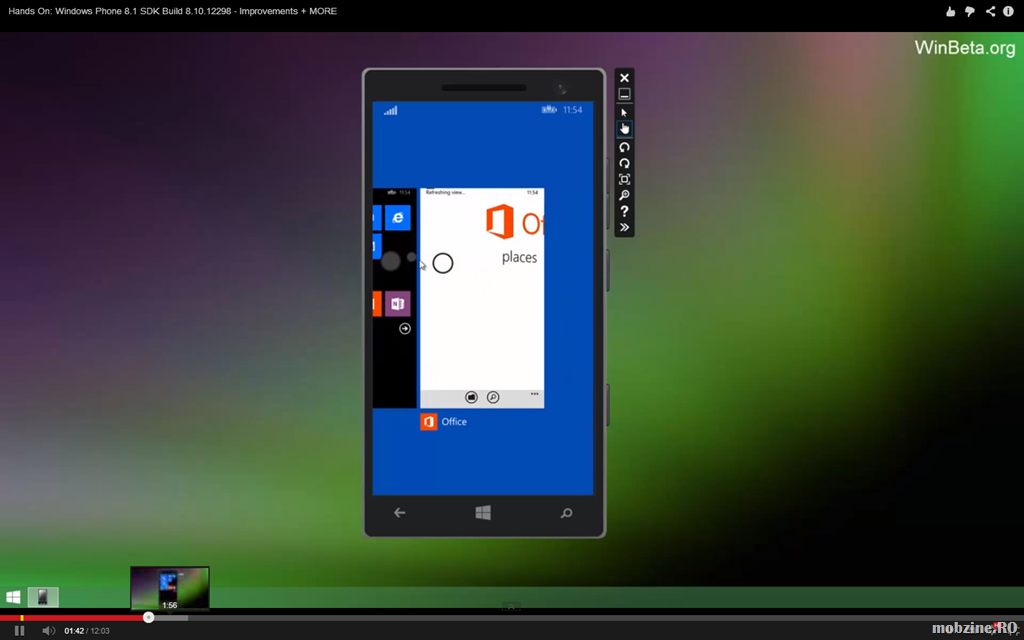
Task: Click the buffered portion of progress bar
Action: 171,618
